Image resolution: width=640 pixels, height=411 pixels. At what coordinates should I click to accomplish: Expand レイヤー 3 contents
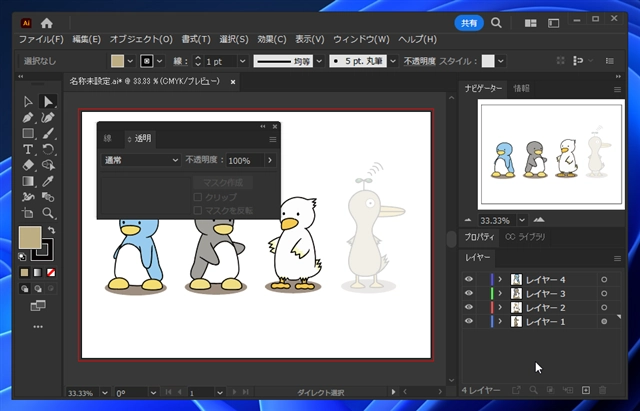(x=500, y=293)
